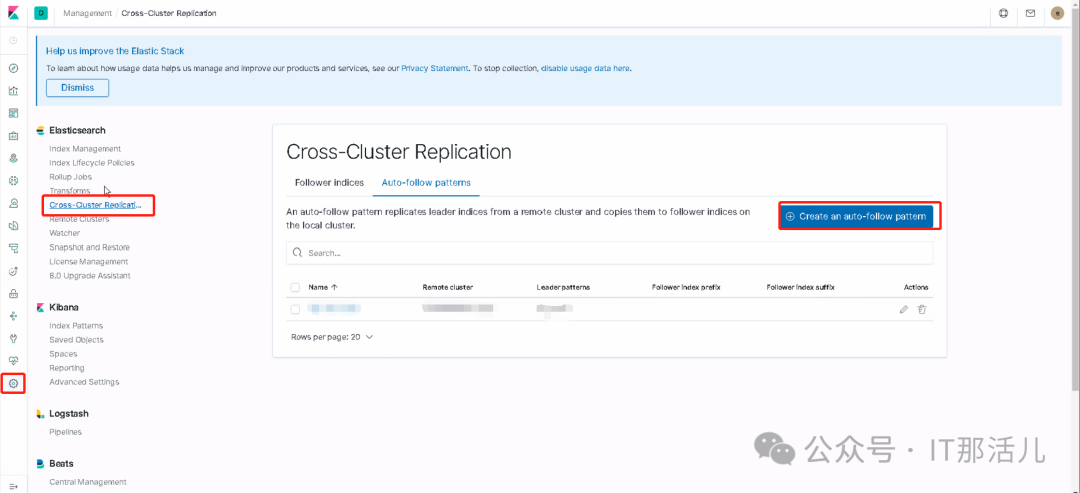Open Discover from the side navigation
This screenshot has width=1080, height=493.
coord(13,68)
